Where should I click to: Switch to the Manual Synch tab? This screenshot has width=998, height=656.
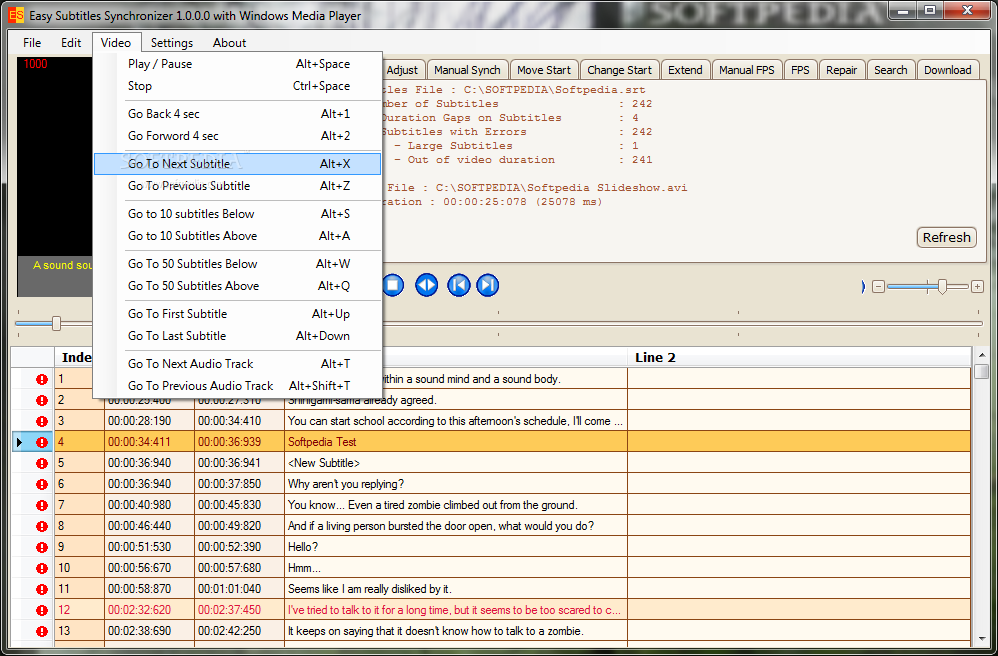point(467,70)
